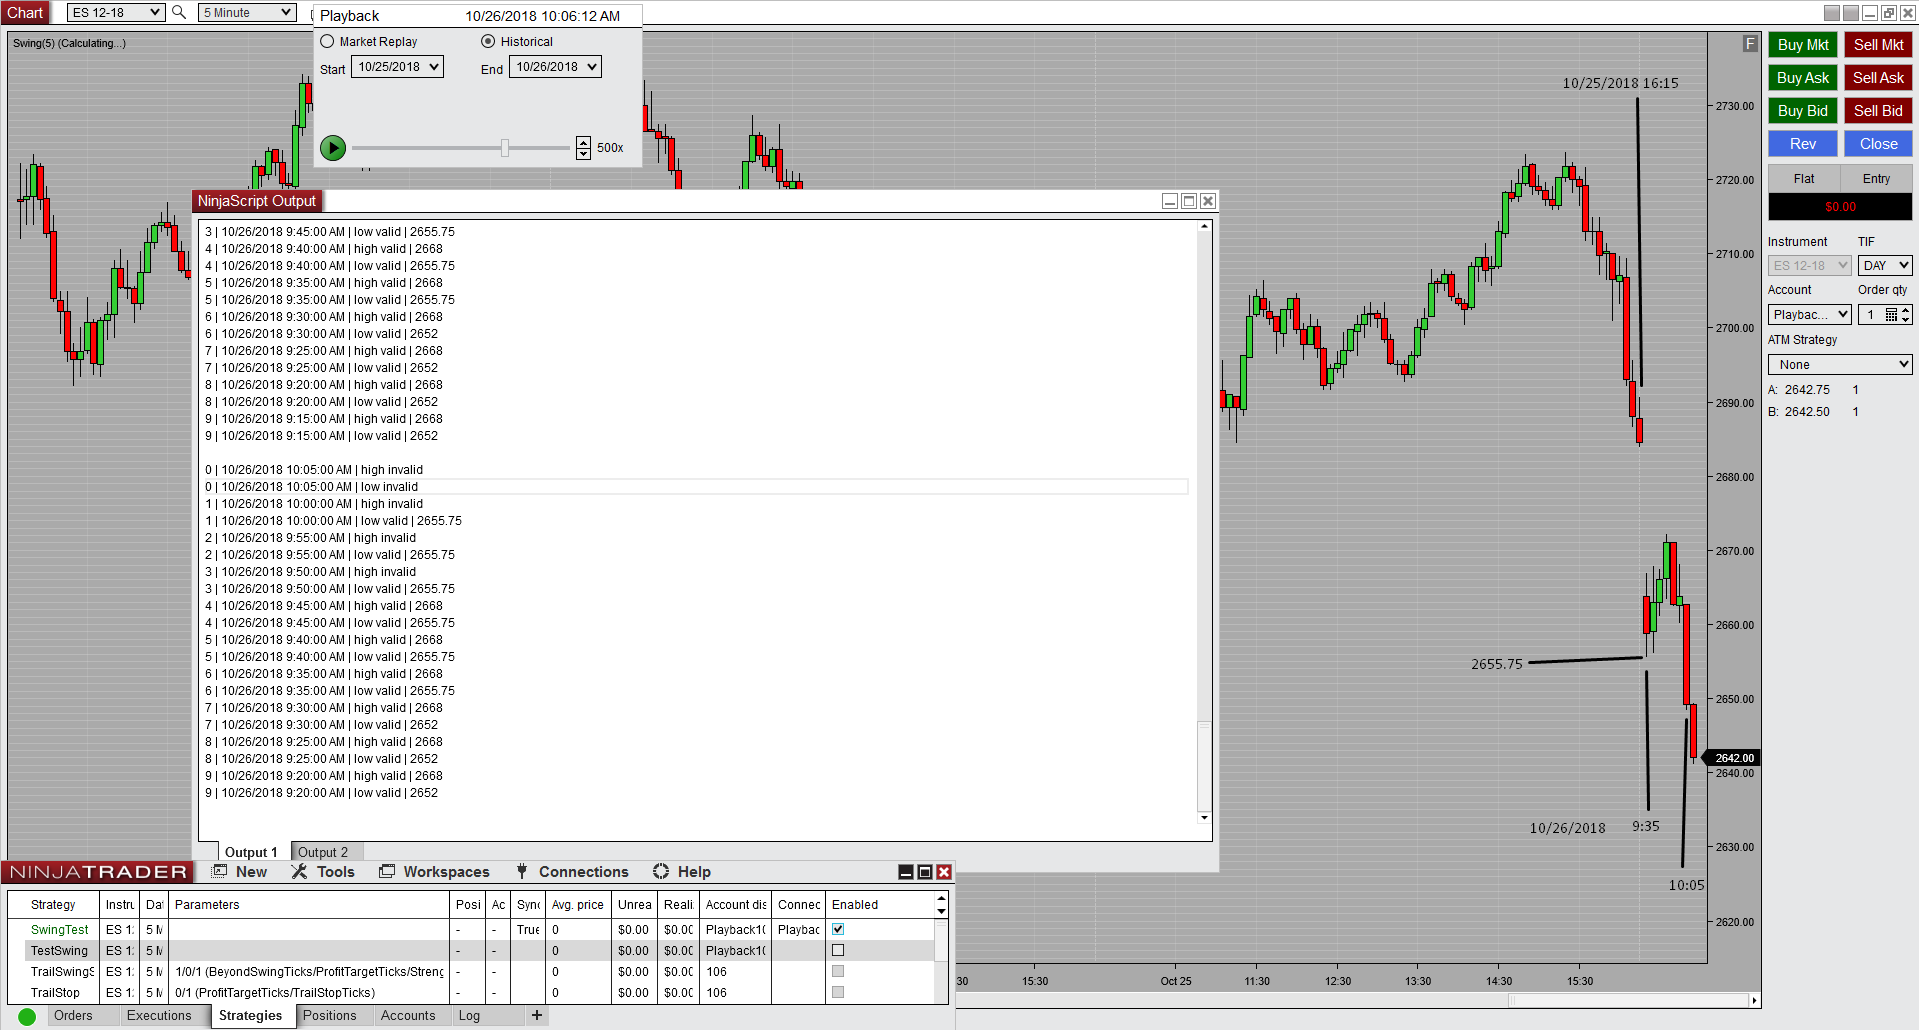Click the F indicator icon on chart
This screenshot has width=1919, height=1030.
click(1750, 44)
